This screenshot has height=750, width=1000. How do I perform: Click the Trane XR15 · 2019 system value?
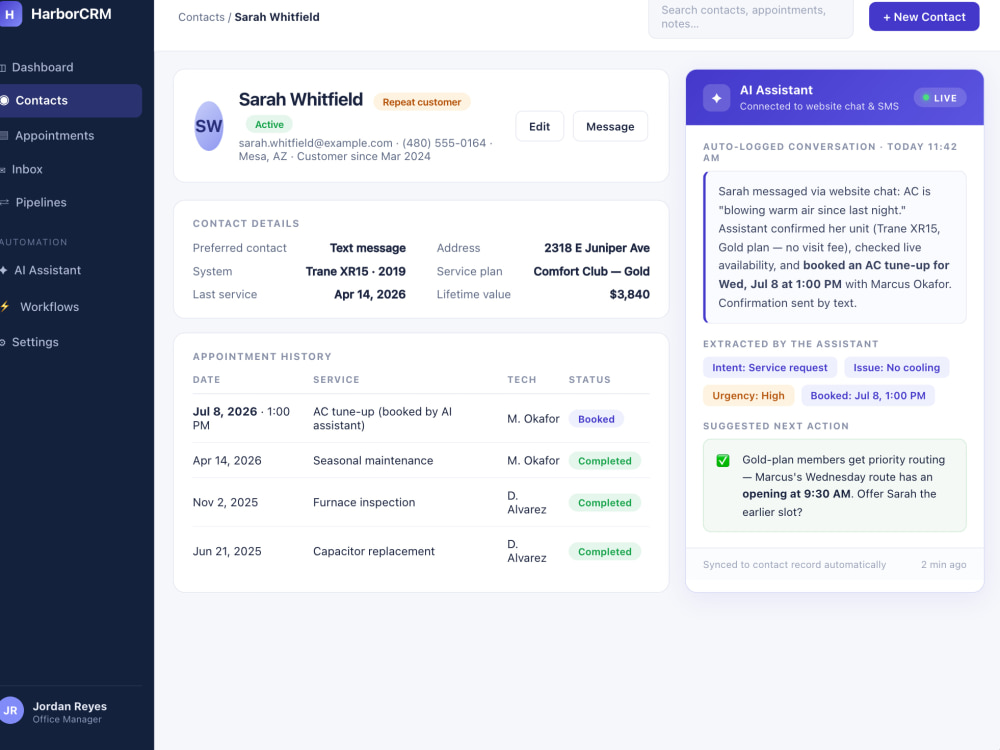tap(356, 272)
